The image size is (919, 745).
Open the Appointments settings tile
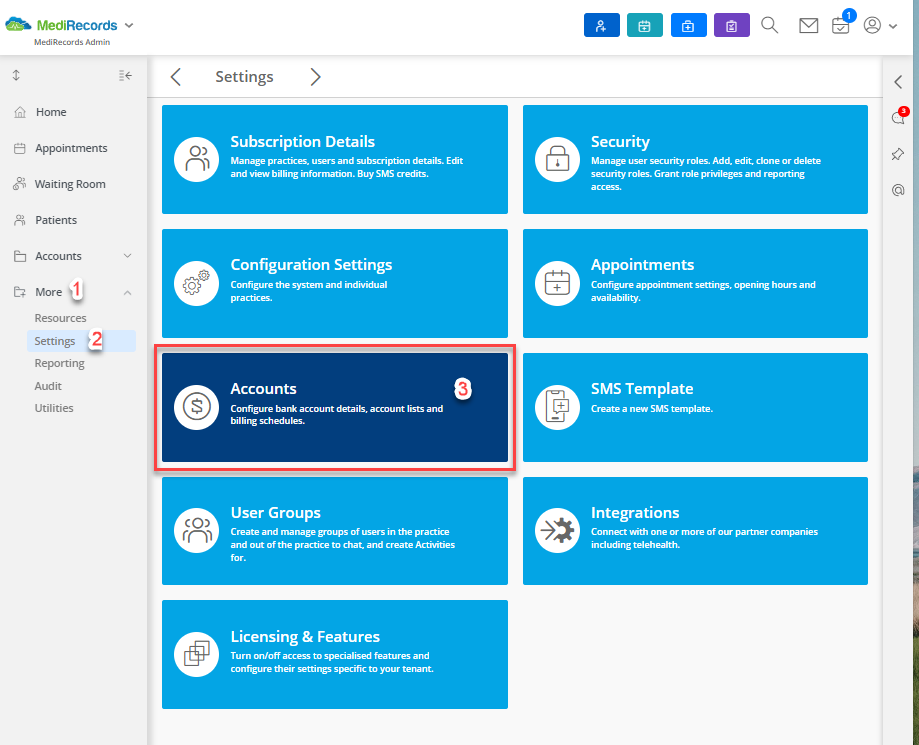click(x=695, y=283)
